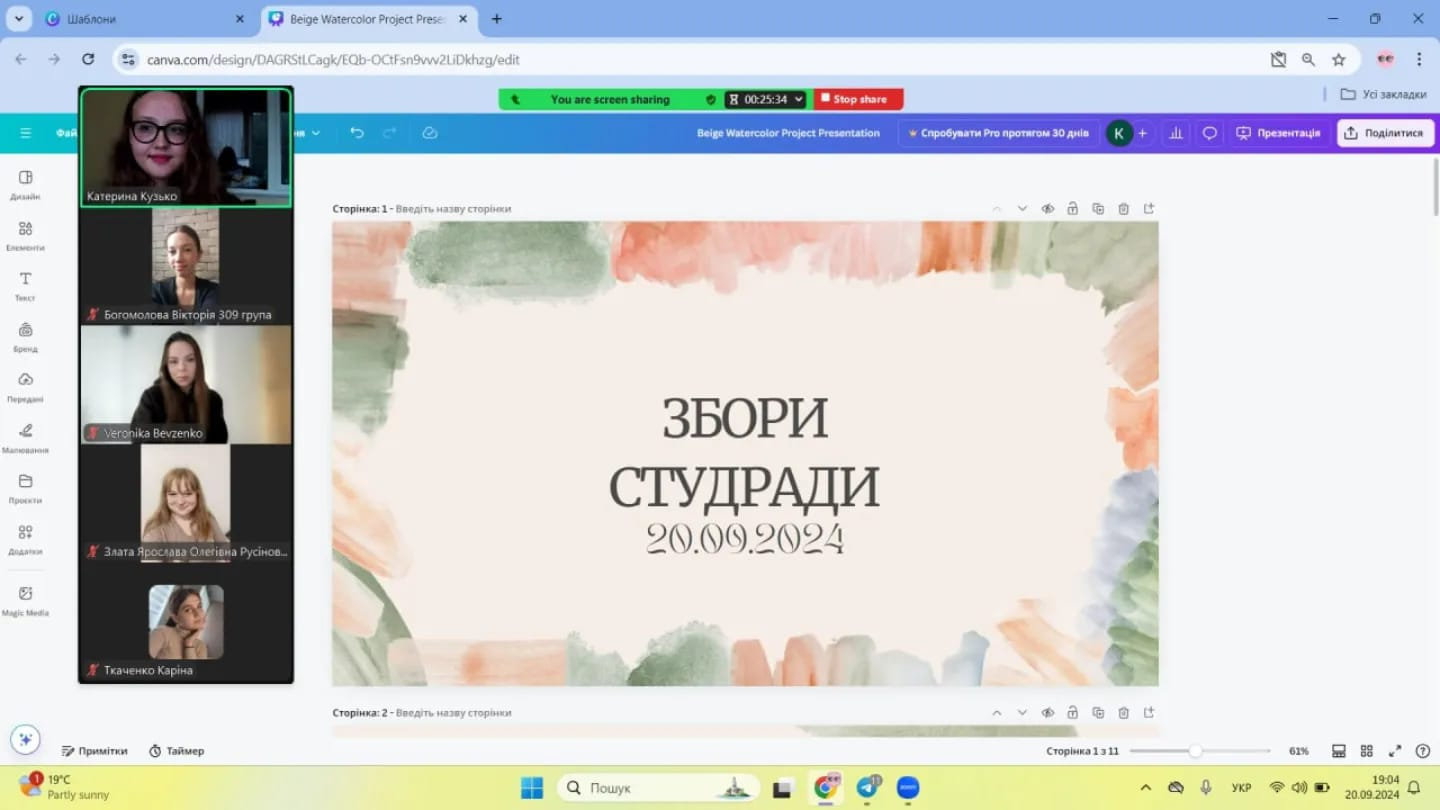Open the Бренд panel in the sidebar
1440x810 pixels.
[25, 337]
